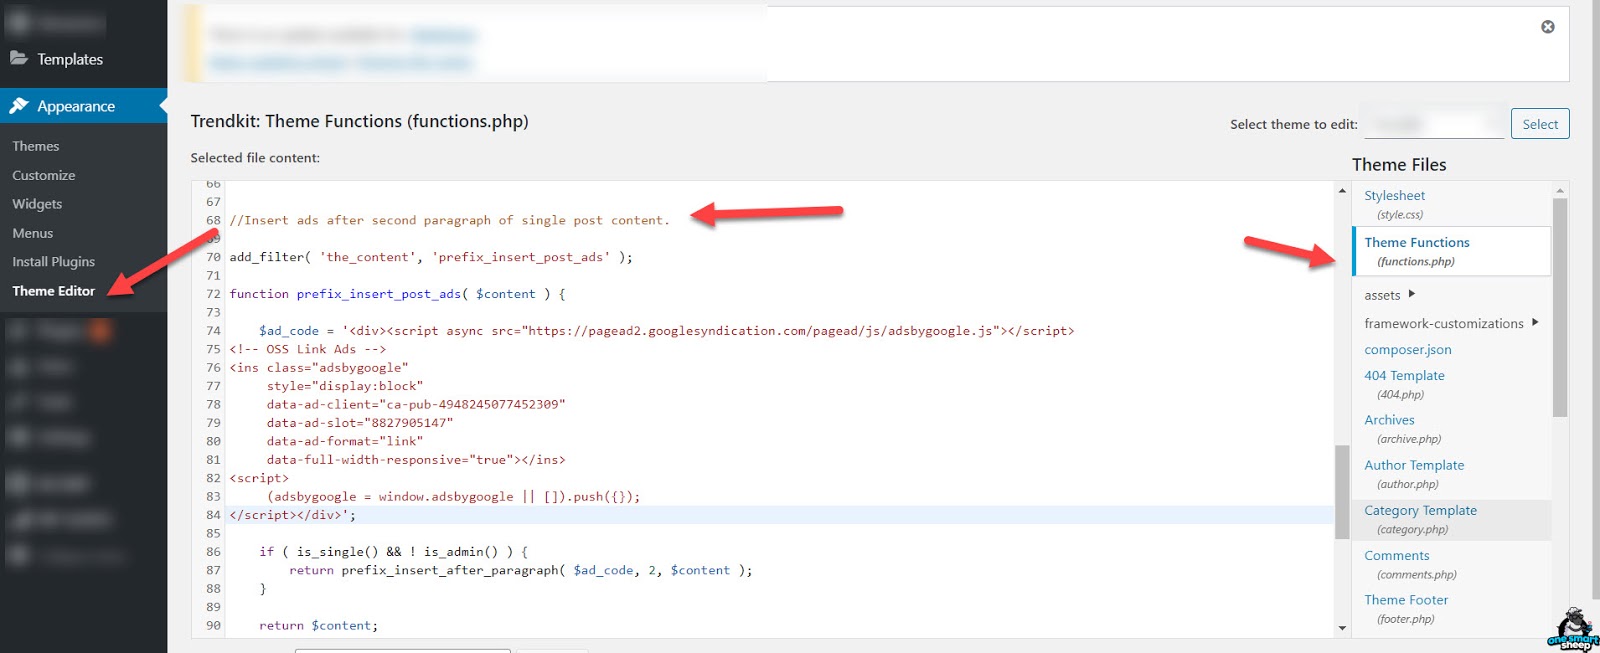The height and width of the screenshot is (653, 1600).
Task: Click the data-ad-client line 78
Action: pyautogui.click(x=416, y=404)
